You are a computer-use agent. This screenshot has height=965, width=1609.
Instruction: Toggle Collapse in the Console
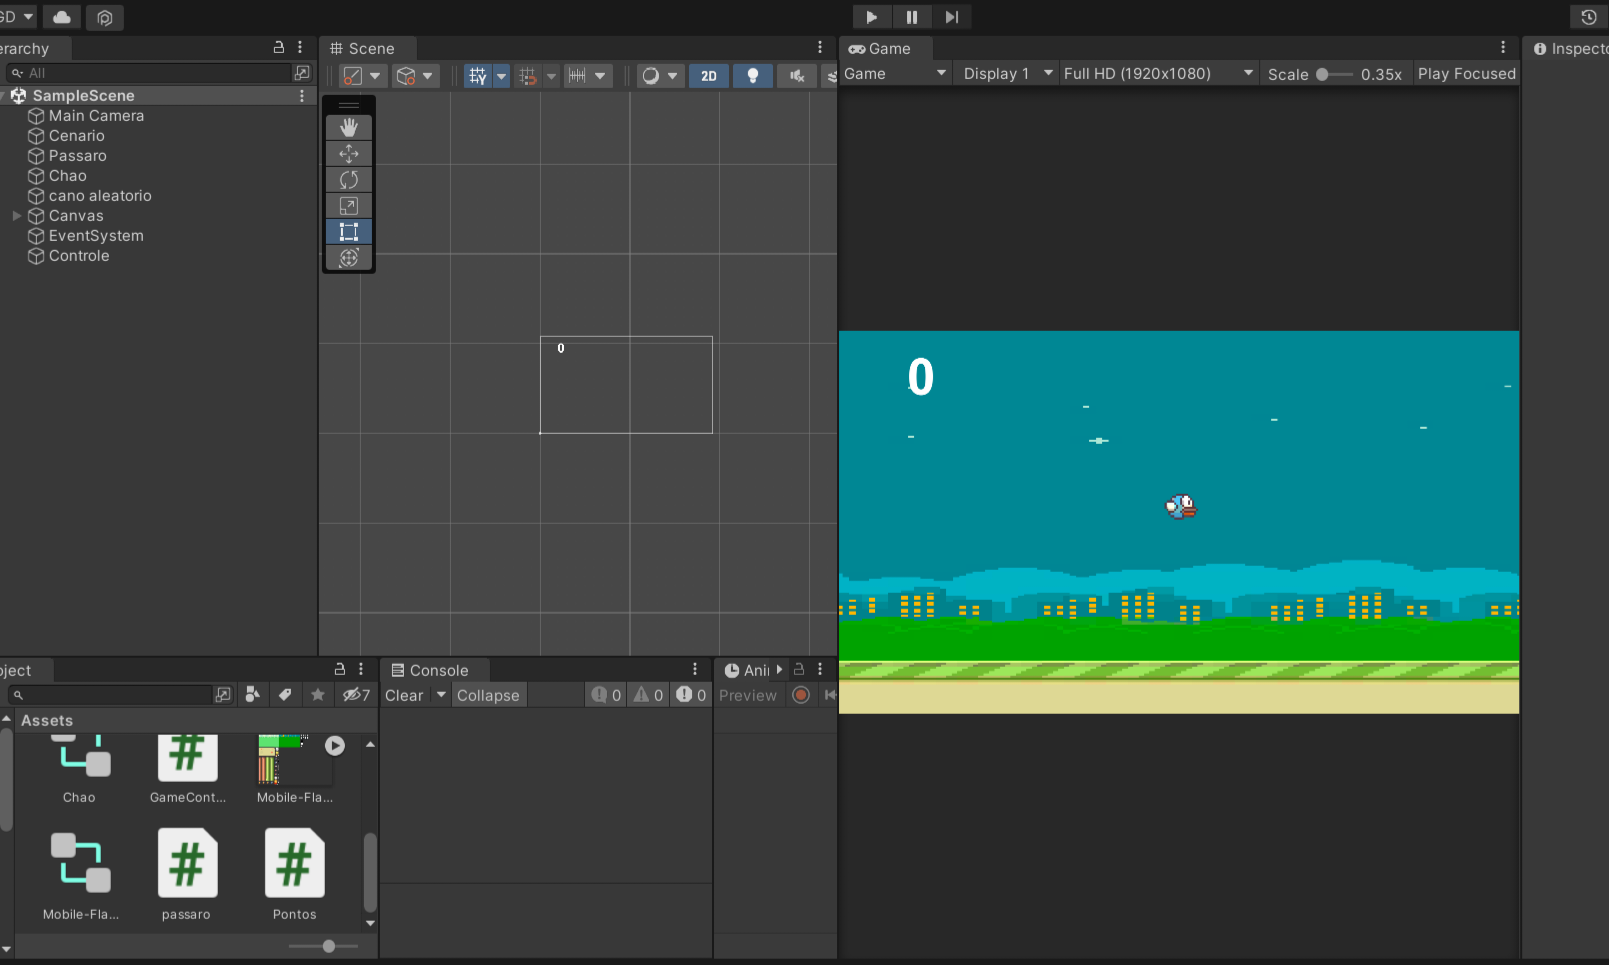[x=488, y=695]
